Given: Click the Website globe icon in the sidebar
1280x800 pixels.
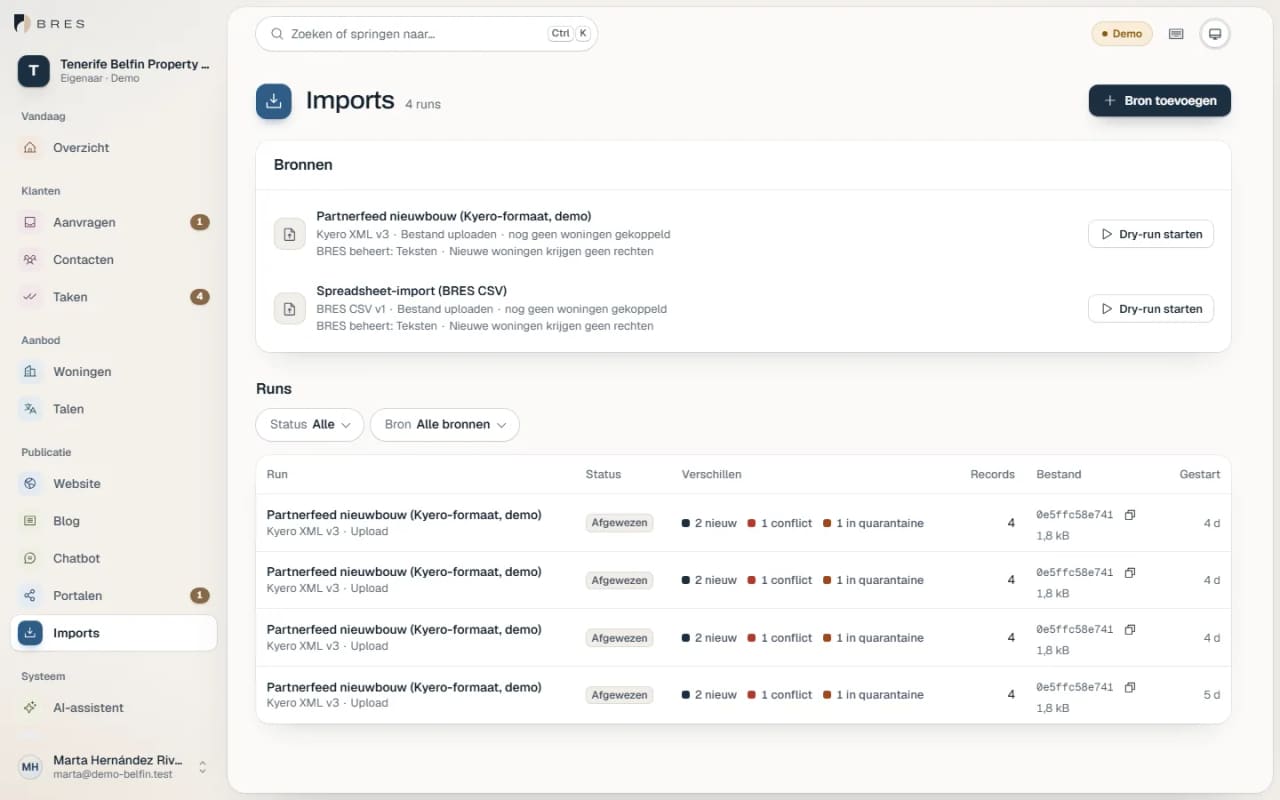Looking at the screenshot, I should tap(30, 484).
